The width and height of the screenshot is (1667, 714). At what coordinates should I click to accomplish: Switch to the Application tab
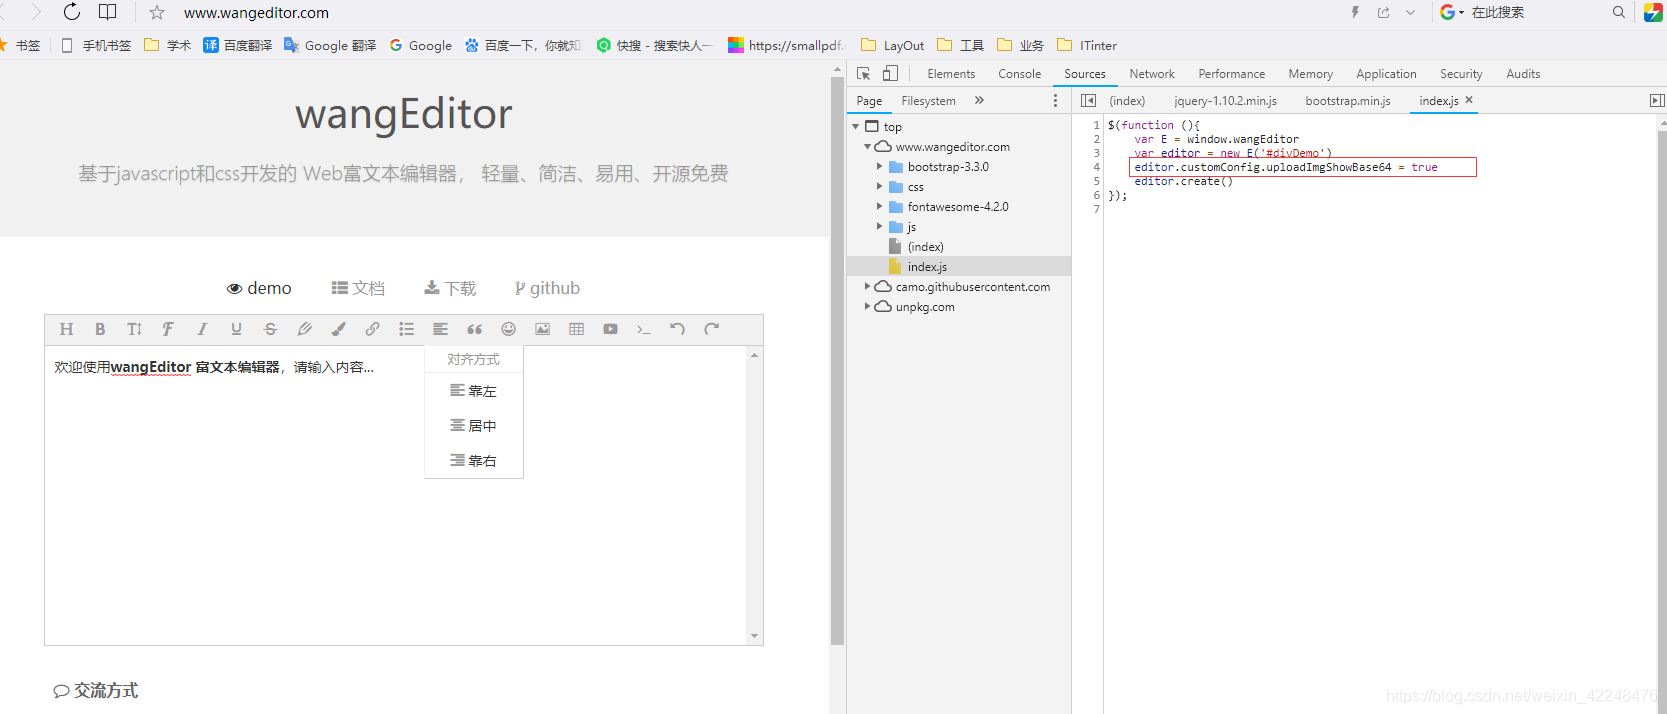pos(1387,74)
